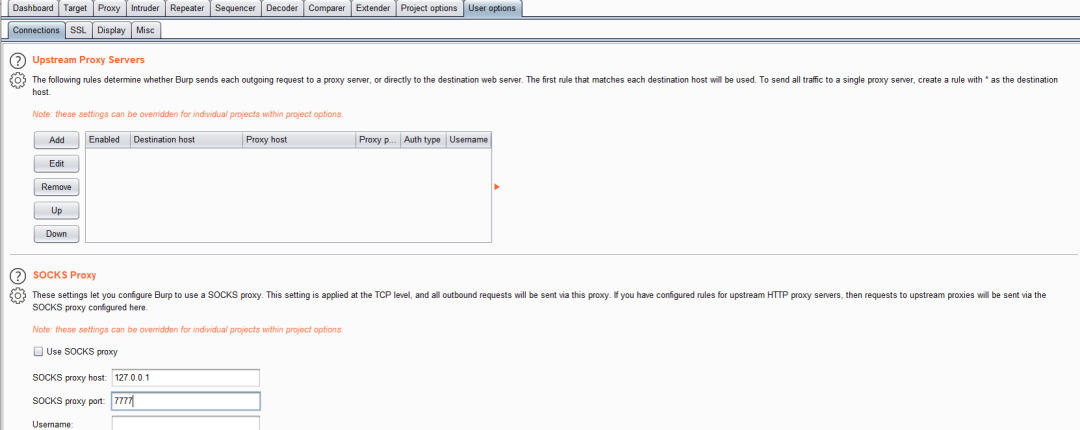Viewport: 1080px width, 430px height.
Task: Click the orange arrow beside proxy table
Action: tap(497, 187)
